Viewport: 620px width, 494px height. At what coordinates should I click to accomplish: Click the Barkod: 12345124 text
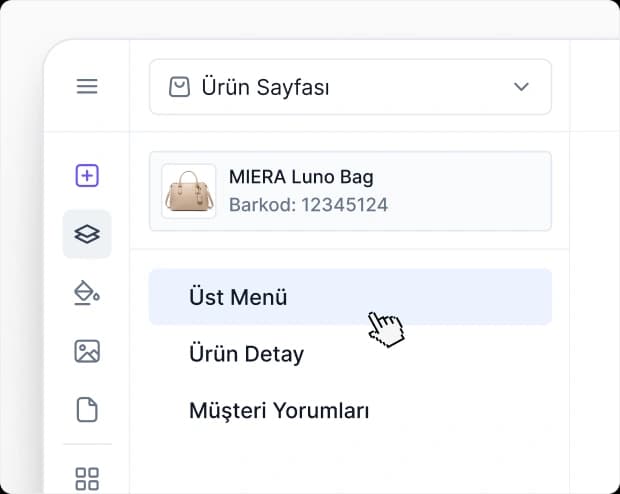(308, 206)
